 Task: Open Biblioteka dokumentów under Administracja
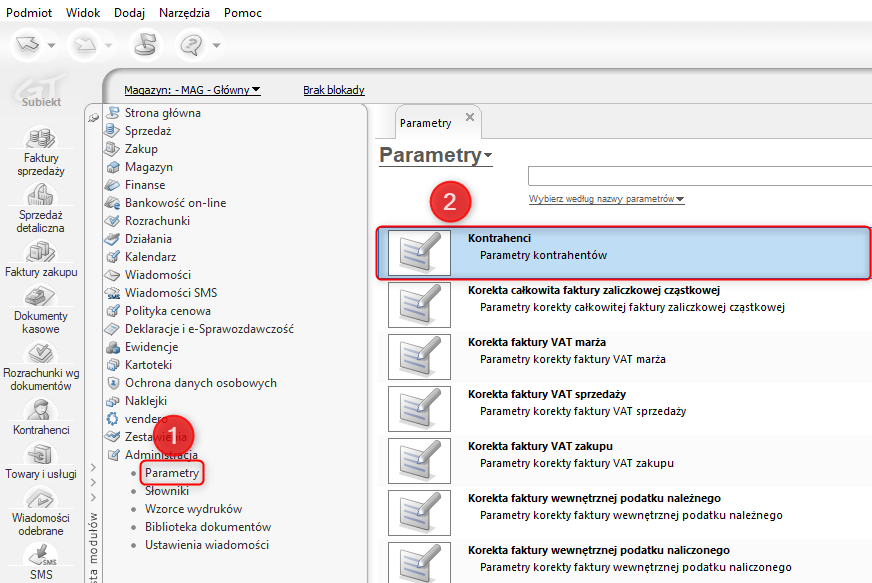pos(208,527)
